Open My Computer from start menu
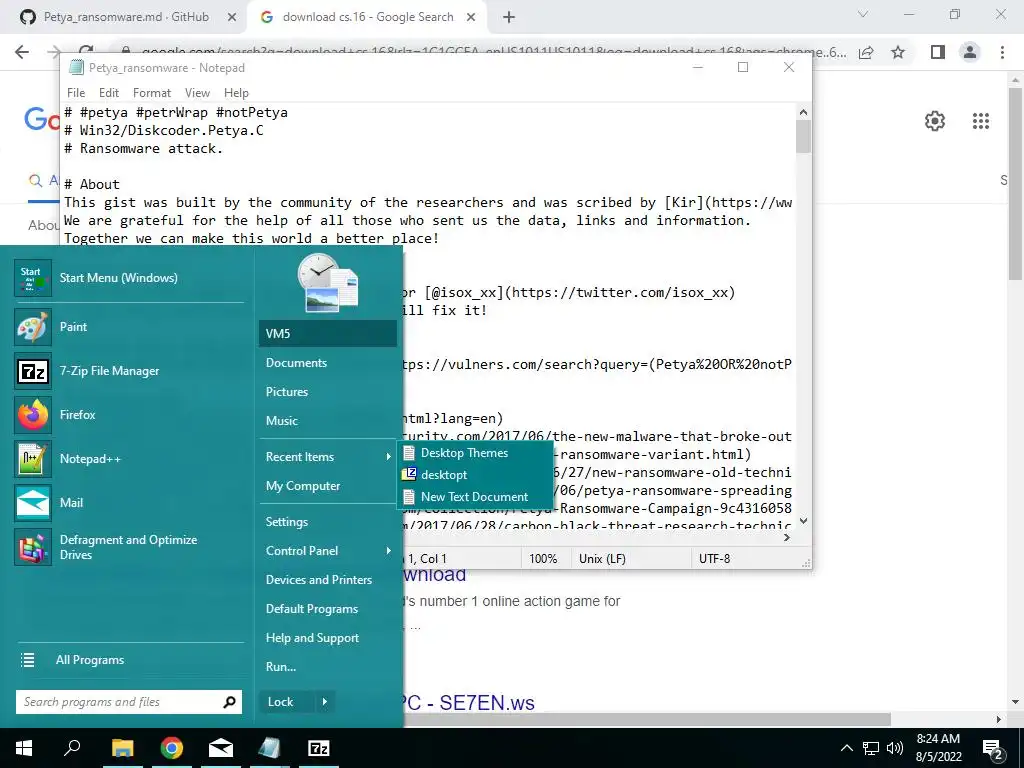The image size is (1024, 768). [x=327, y=486]
